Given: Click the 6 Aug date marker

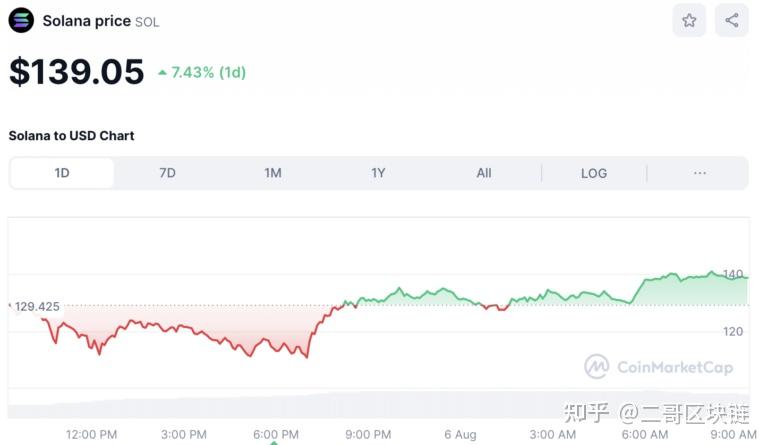Looking at the screenshot, I should tap(460, 435).
